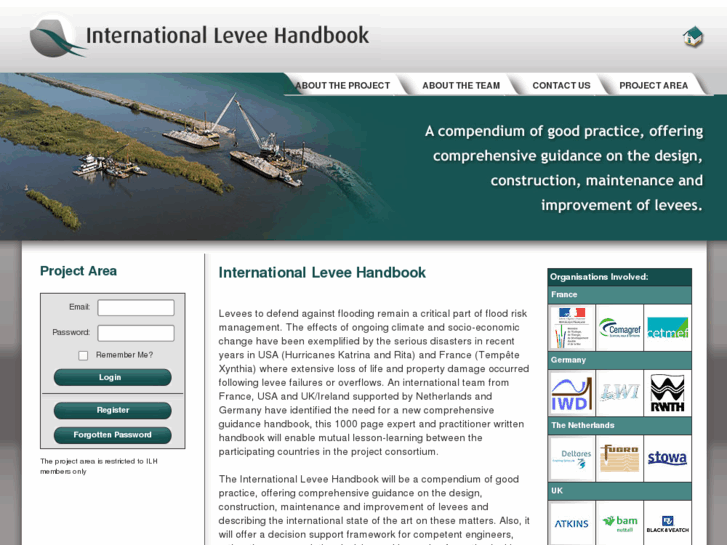Click the home icon in the header
727x545 pixels.
pyautogui.click(x=693, y=38)
